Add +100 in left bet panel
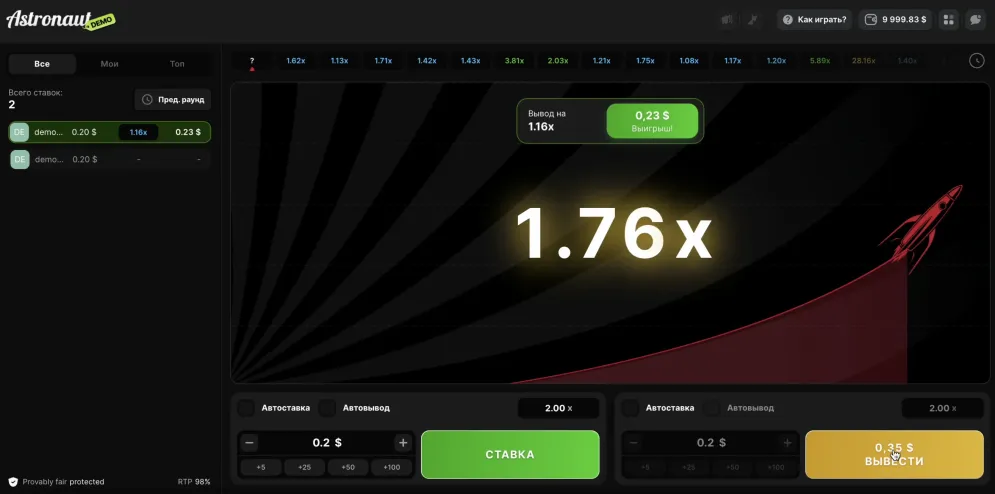 pos(392,467)
